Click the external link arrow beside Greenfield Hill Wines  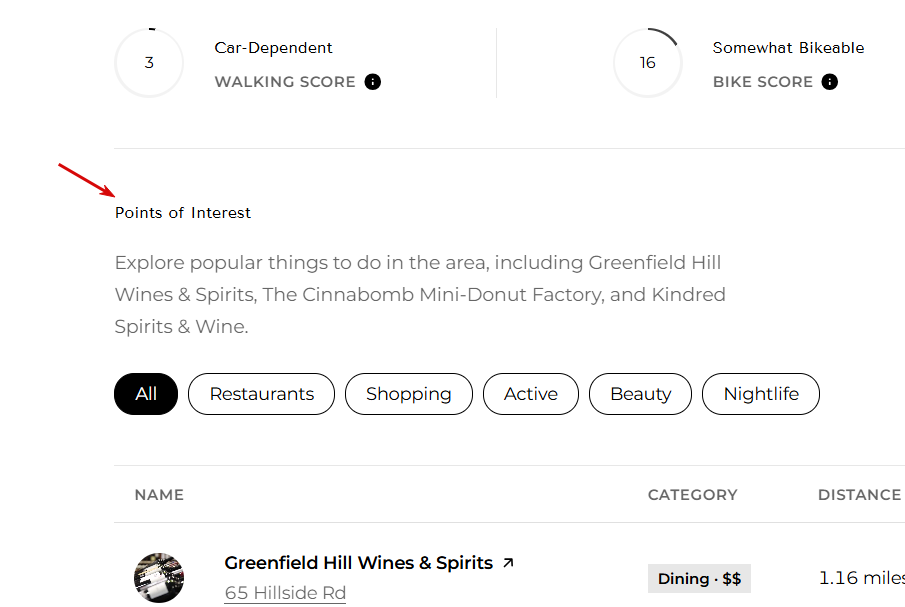[x=508, y=563]
